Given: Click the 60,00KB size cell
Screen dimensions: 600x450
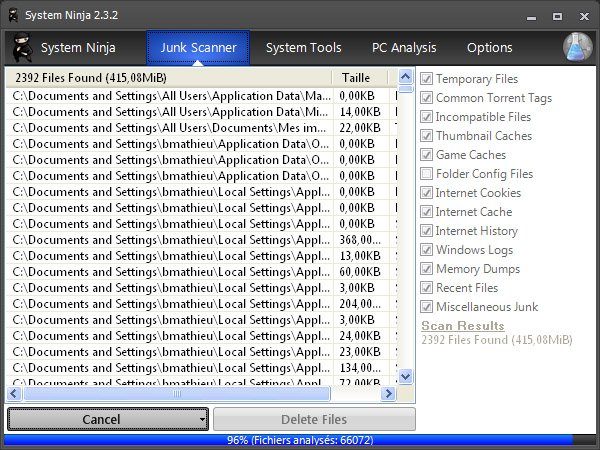Looking at the screenshot, I should click(x=360, y=272).
